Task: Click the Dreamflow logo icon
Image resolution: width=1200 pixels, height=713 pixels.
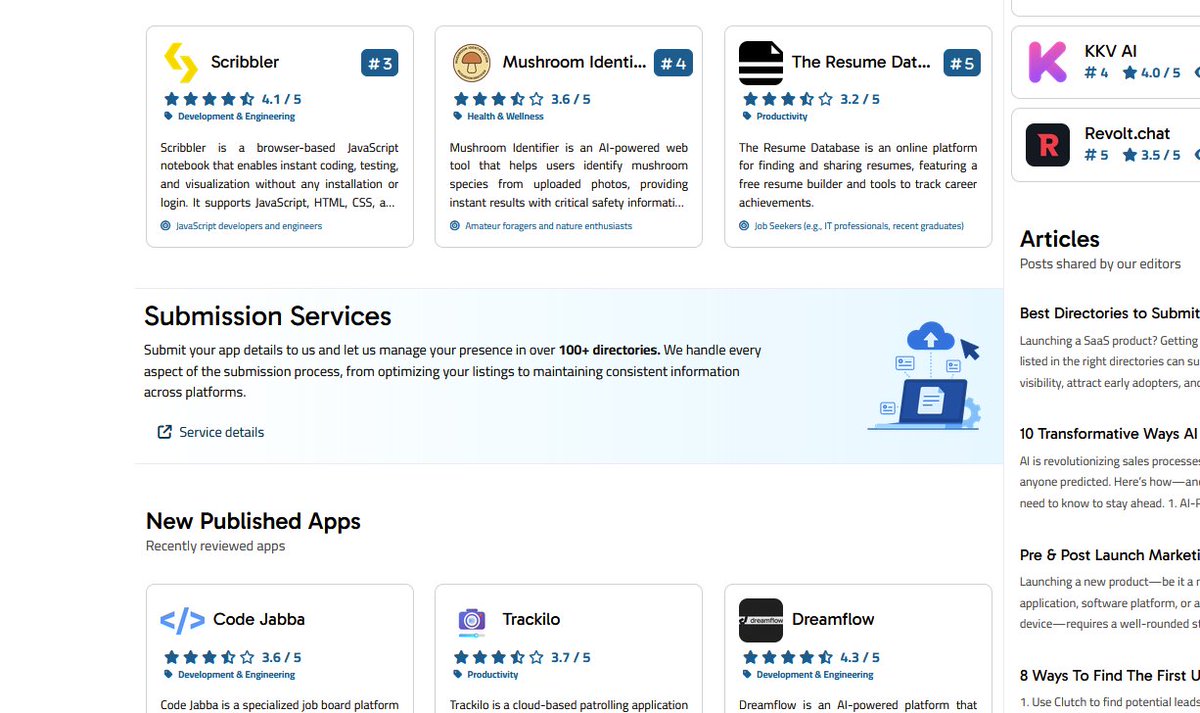Action: pos(761,620)
